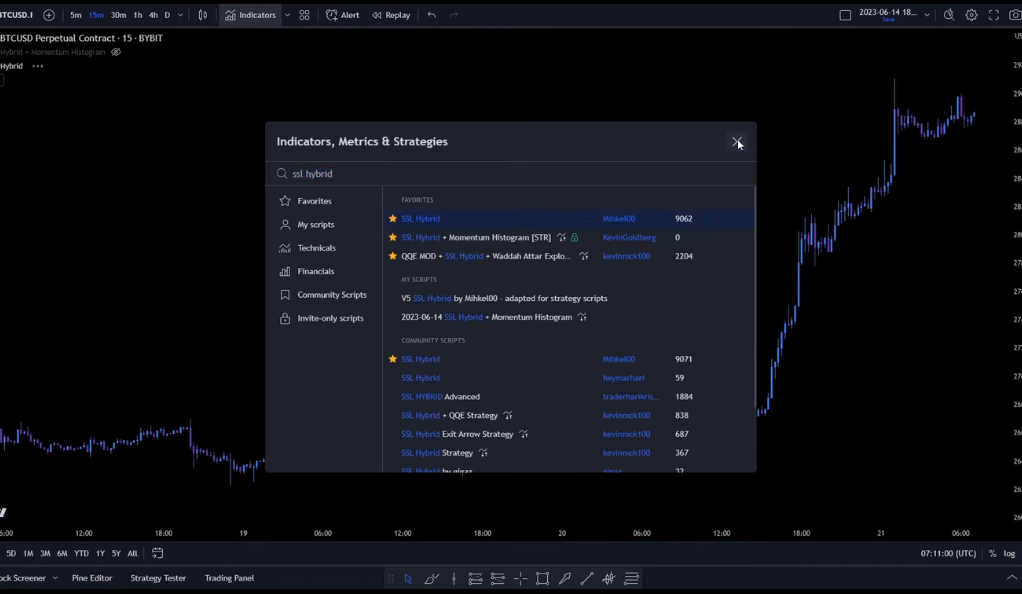Toggle star of SSL Hybrid with 9071
This screenshot has height=594, width=1022.
[392, 359]
